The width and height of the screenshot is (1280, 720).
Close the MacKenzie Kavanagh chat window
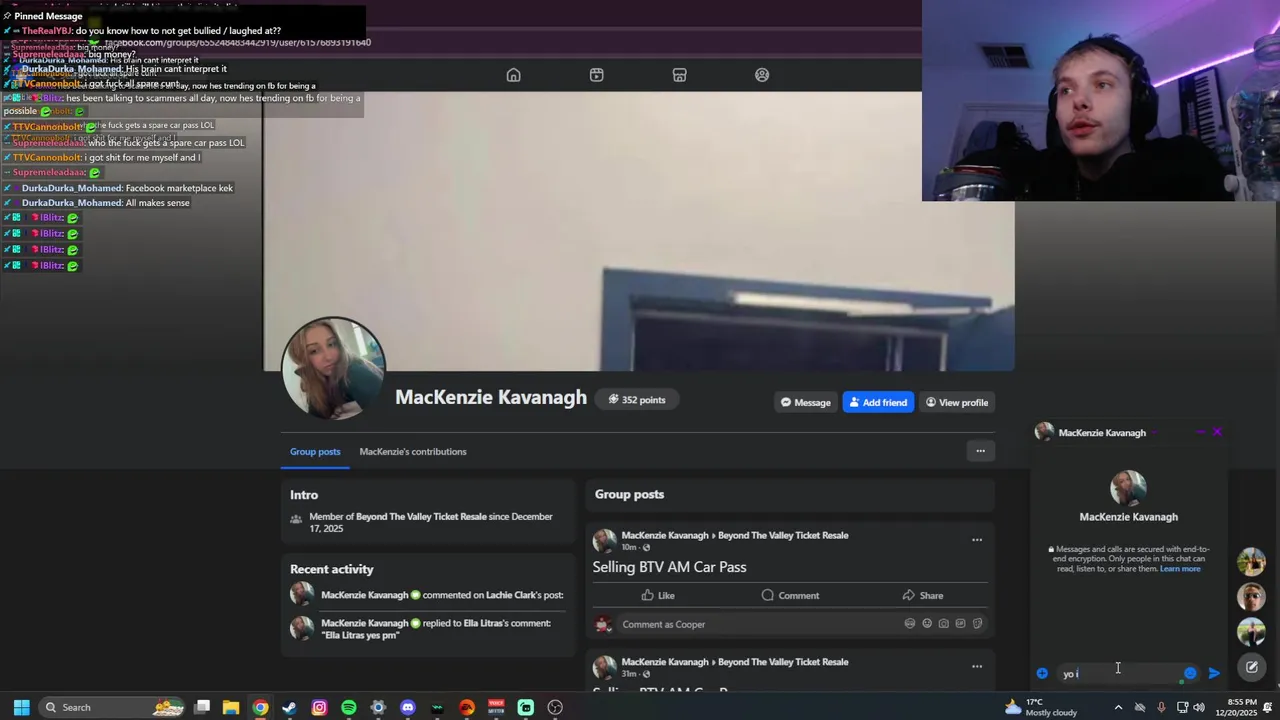(x=1217, y=432)
